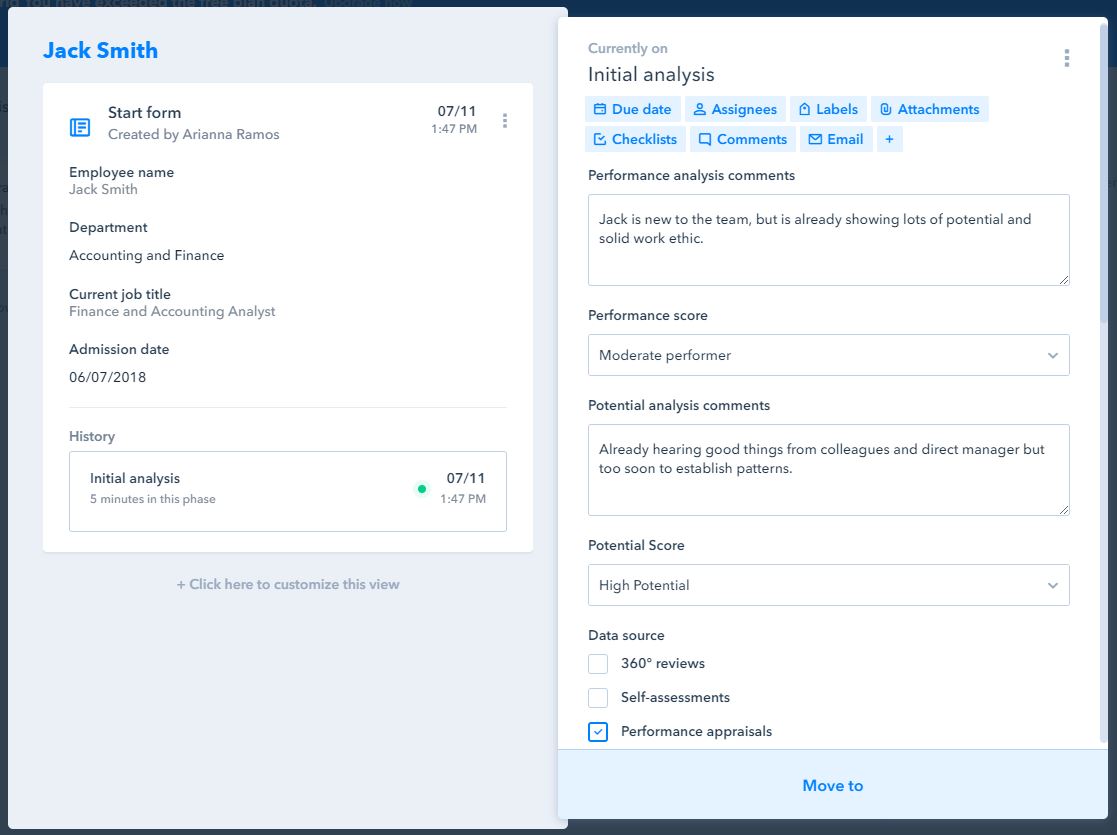Check the 360° reviews checkbox

[598, 664]
